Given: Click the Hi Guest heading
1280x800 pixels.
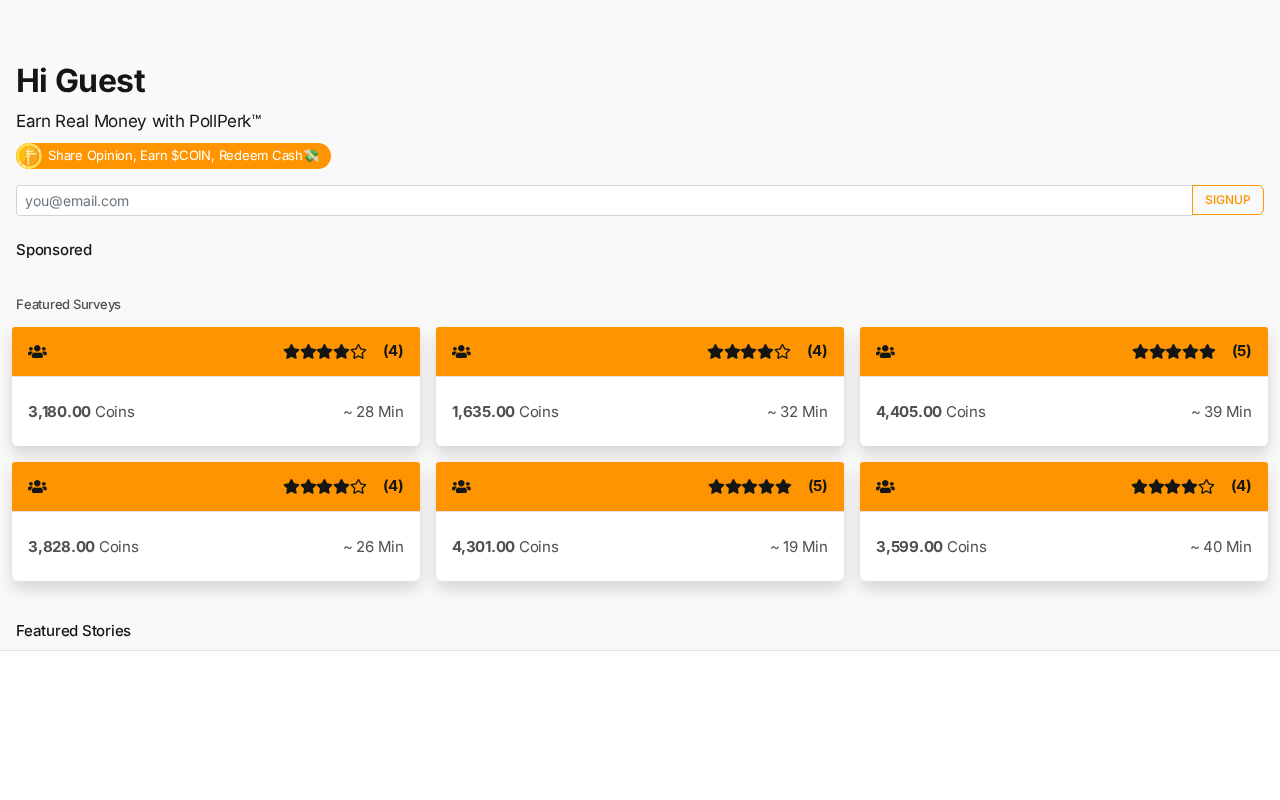Looking at the screenshot, I should (x=81, y=80).
